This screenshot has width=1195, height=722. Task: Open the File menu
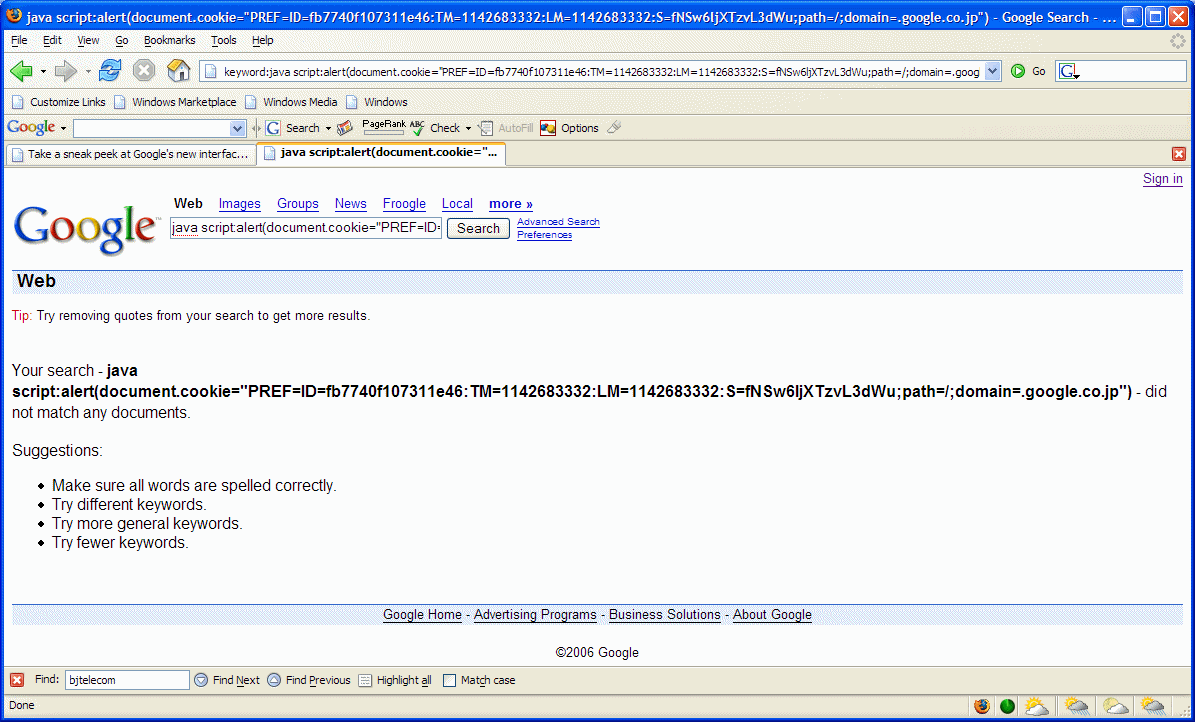tap(19, 40)
